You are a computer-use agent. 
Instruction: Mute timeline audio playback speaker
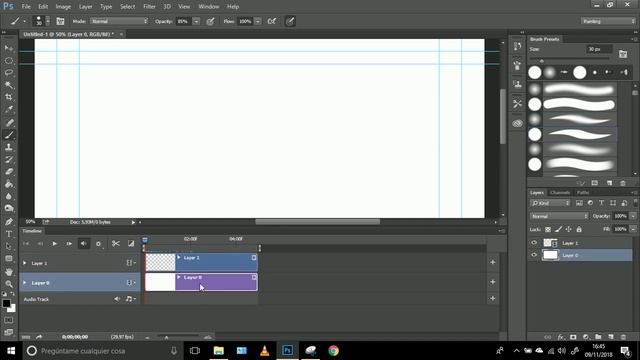pyautogui.click(x=84, y=244)
